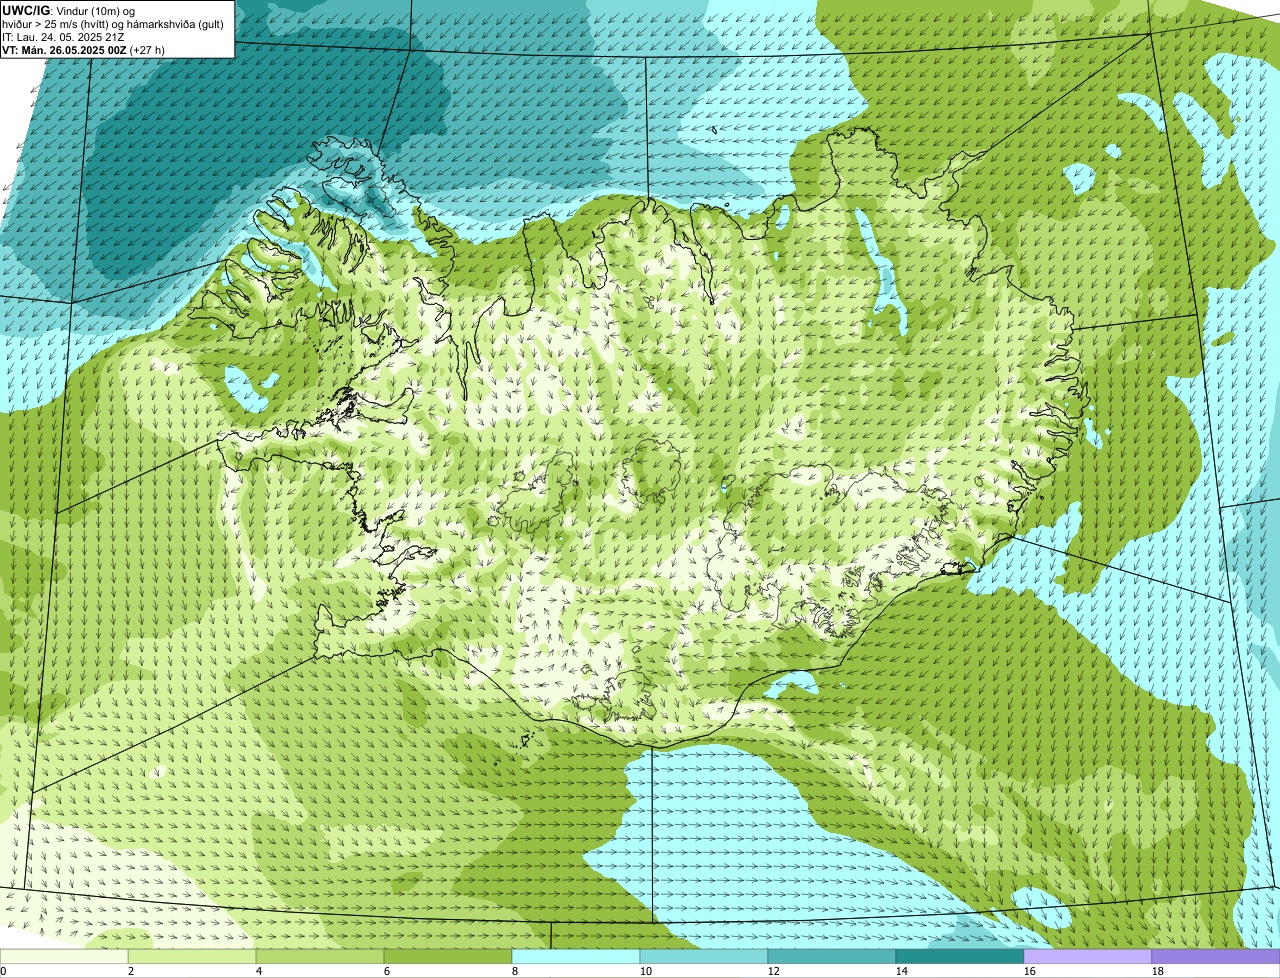Click the 4–6 m/s legend color swatch
The image size is (1280, 978).
320,956
